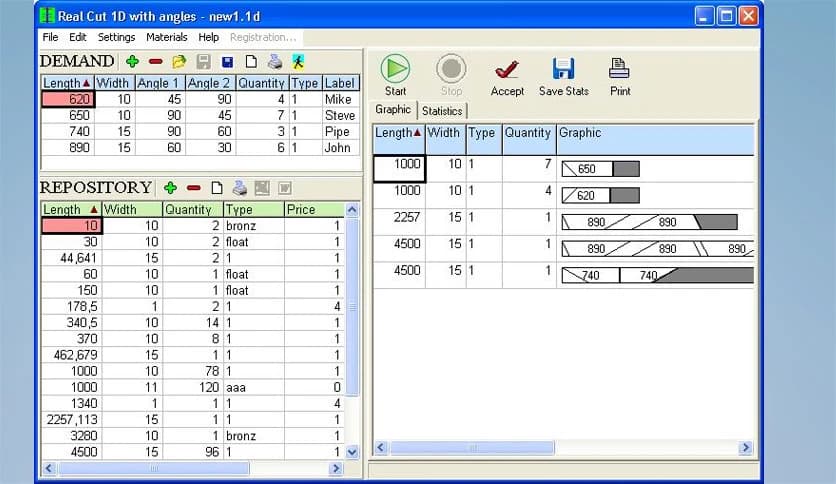Add a new row in DEMAND
The image size is (836, 484).
tap(132, 62)
